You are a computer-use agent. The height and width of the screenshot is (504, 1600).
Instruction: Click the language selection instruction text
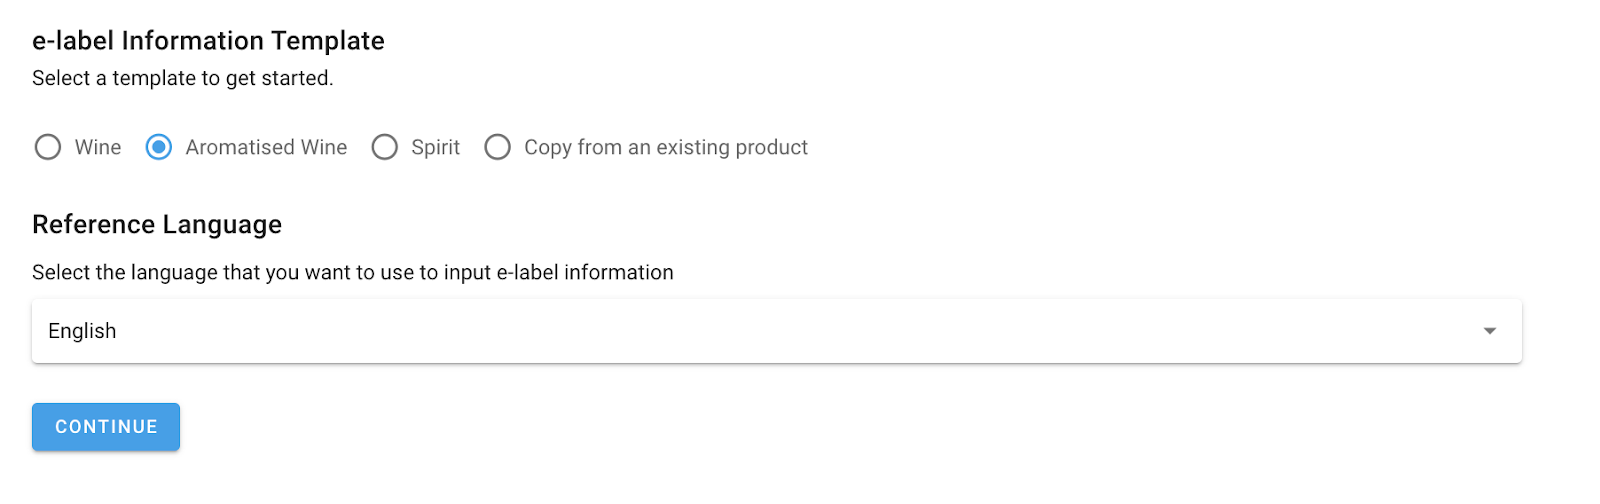pyautogui.click(x=352, y=272)
